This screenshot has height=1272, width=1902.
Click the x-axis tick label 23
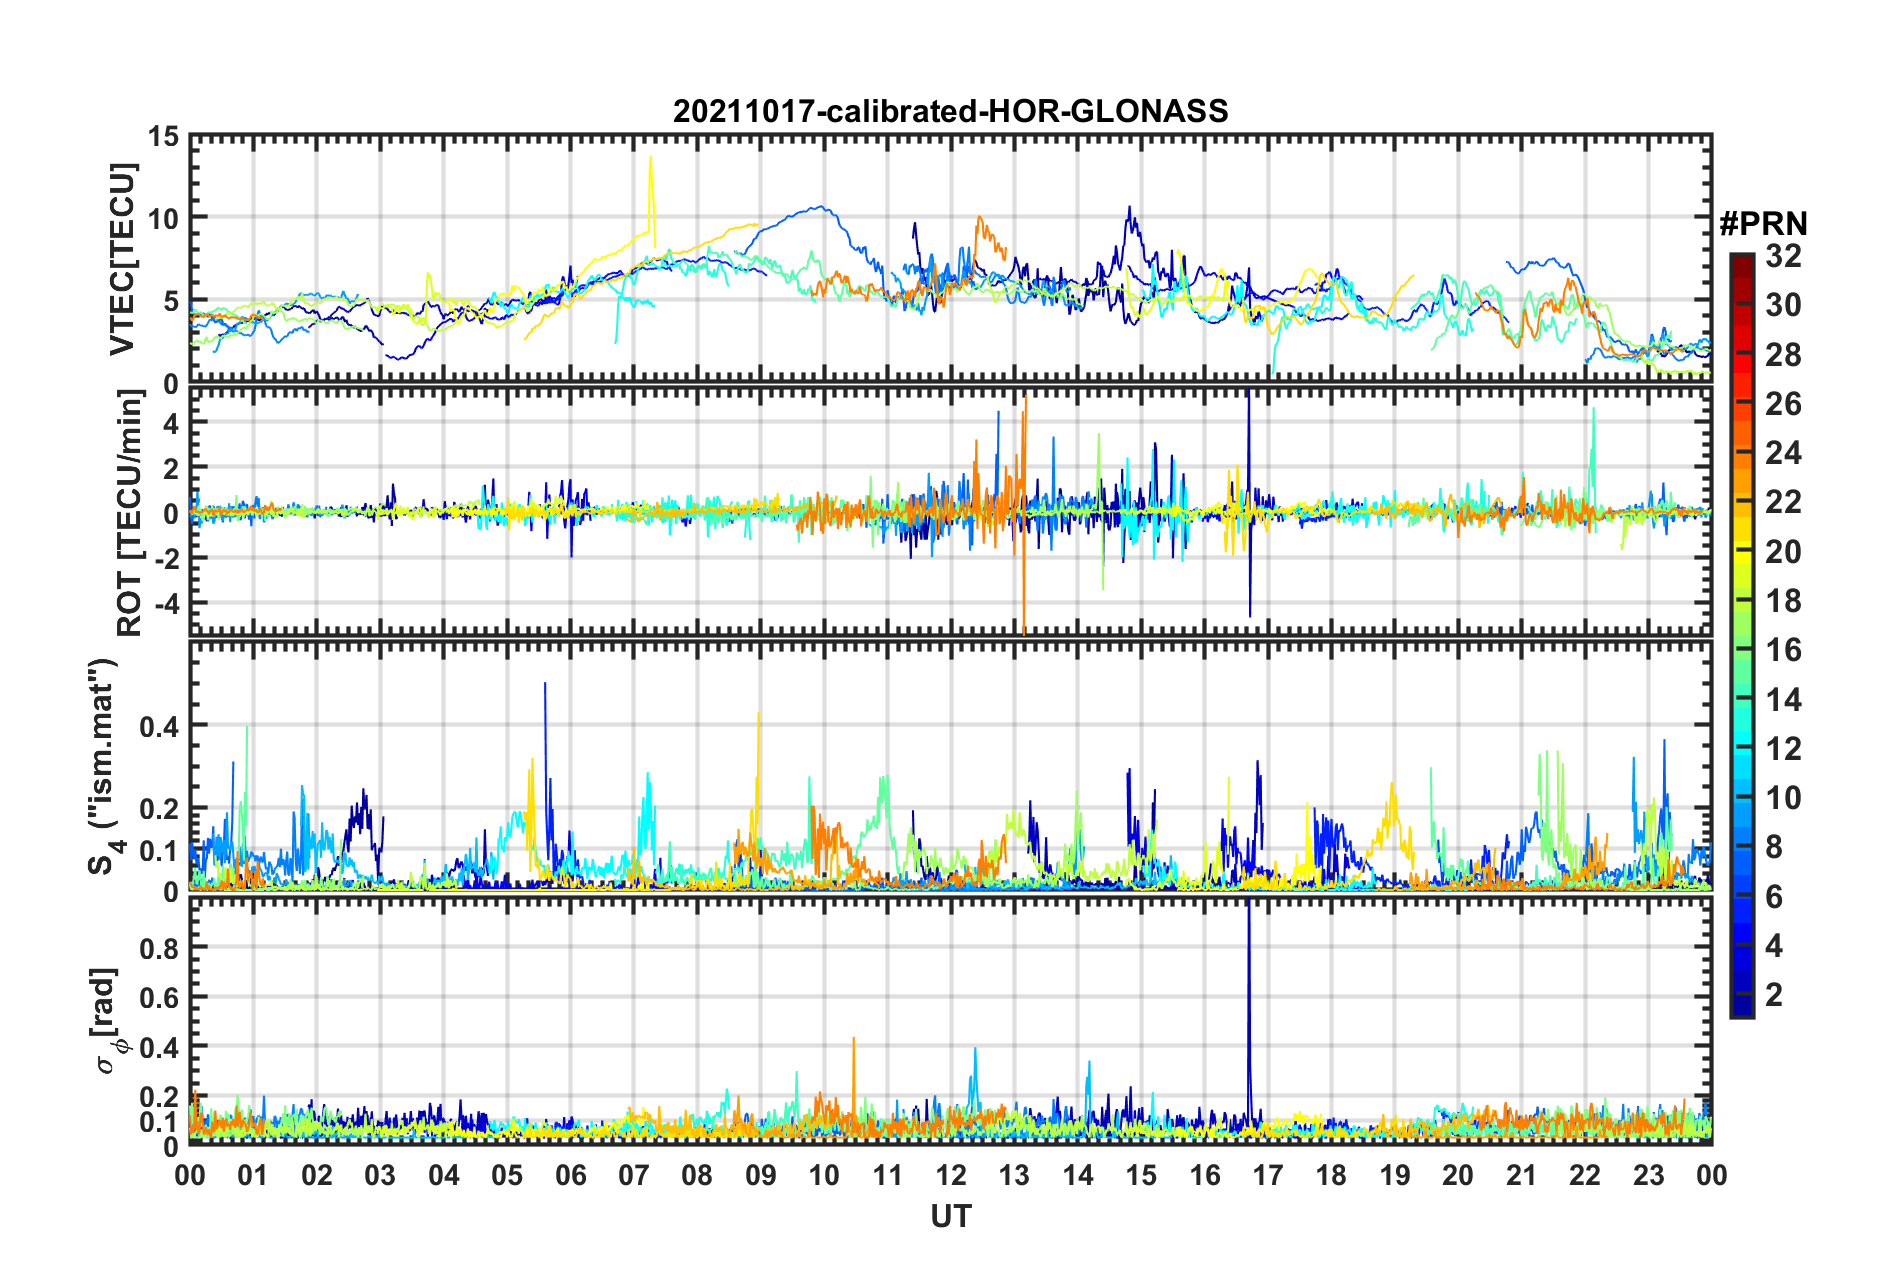(1648, 1175)
